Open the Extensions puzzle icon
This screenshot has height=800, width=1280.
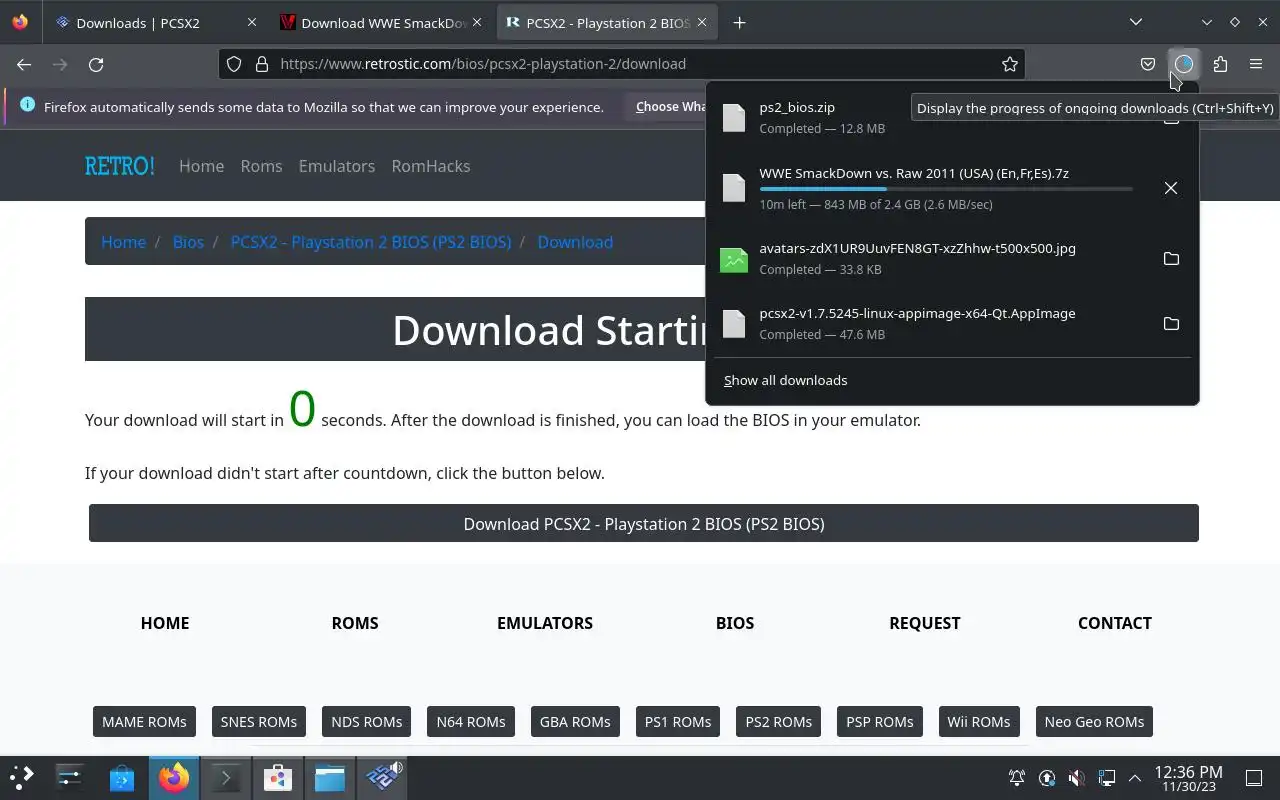1220,64
